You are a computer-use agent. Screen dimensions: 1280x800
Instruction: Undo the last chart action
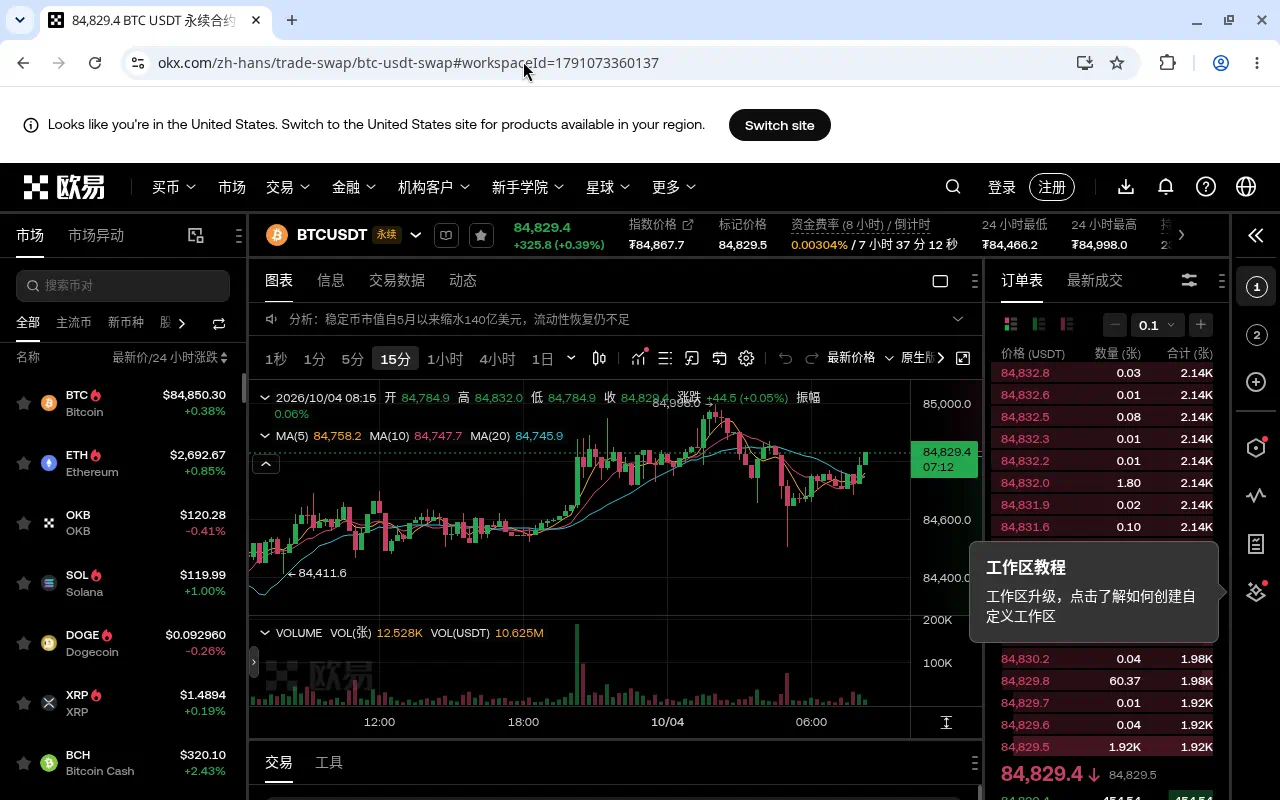tap(785, 358)
